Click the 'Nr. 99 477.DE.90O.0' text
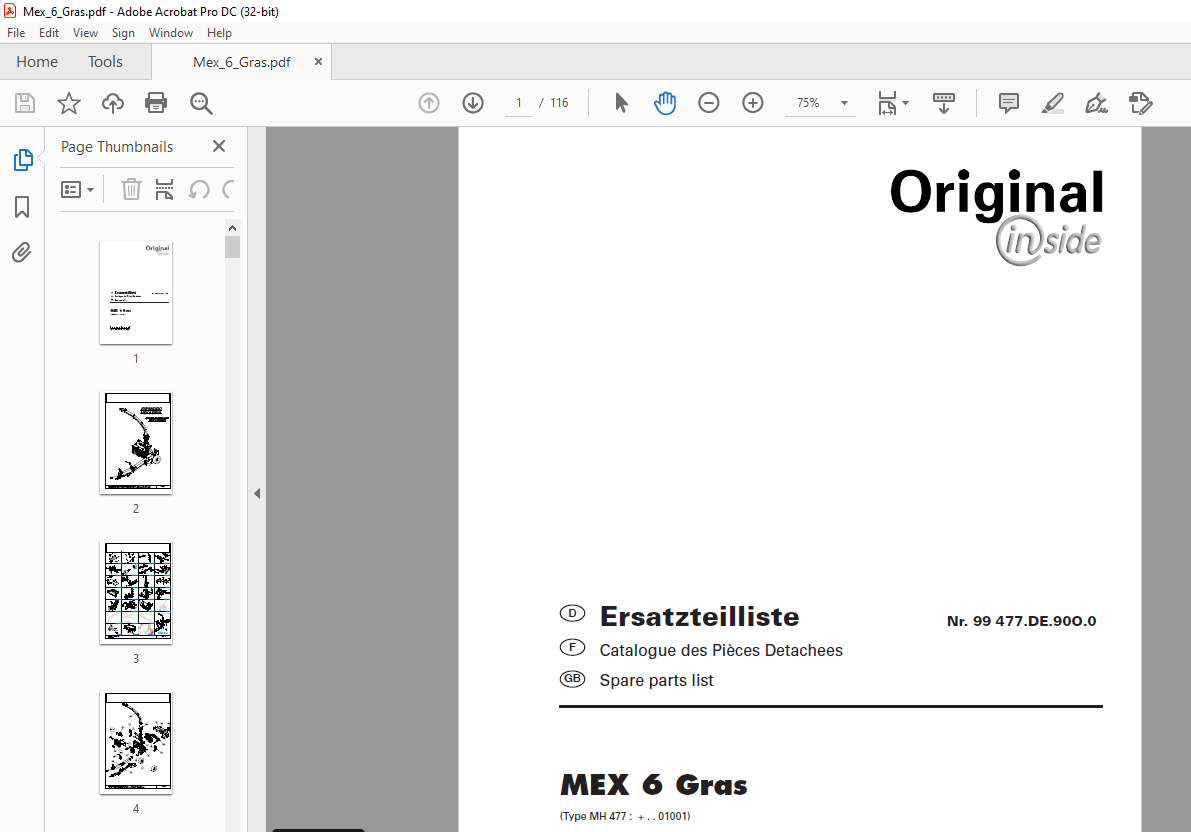 1022,621
